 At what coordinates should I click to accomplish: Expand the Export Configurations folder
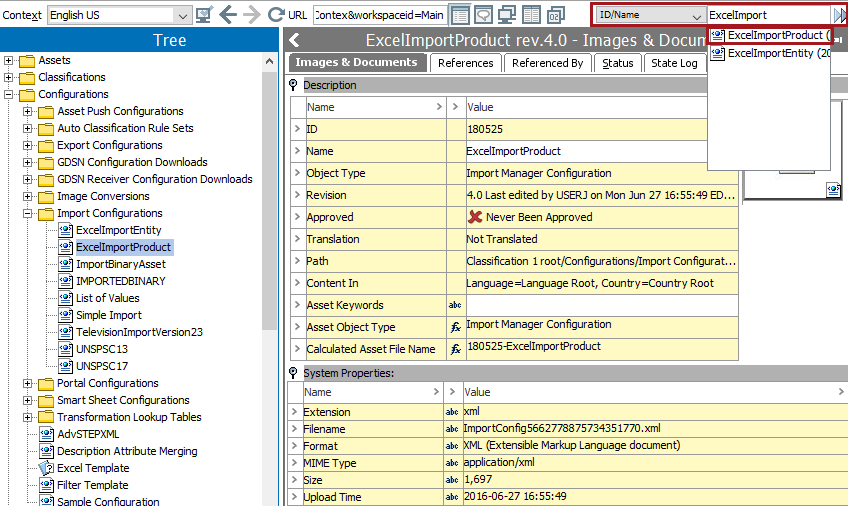click(28, 145)
